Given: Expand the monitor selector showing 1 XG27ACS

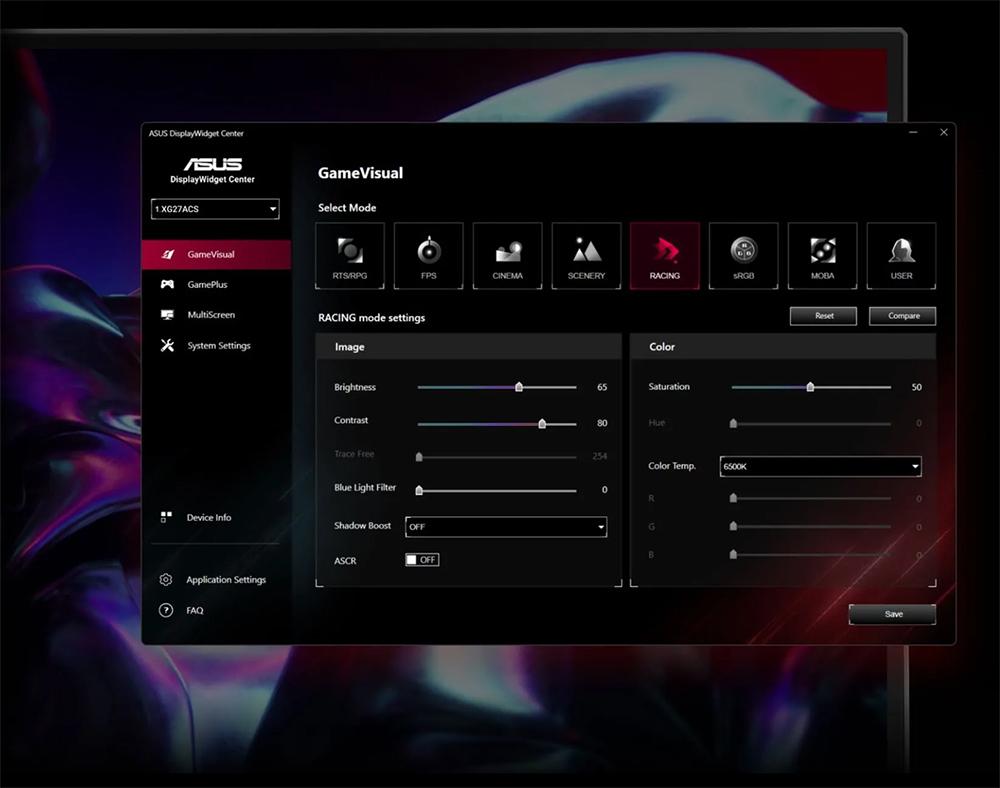Looking at the screenshot, I should pos(214,209).
